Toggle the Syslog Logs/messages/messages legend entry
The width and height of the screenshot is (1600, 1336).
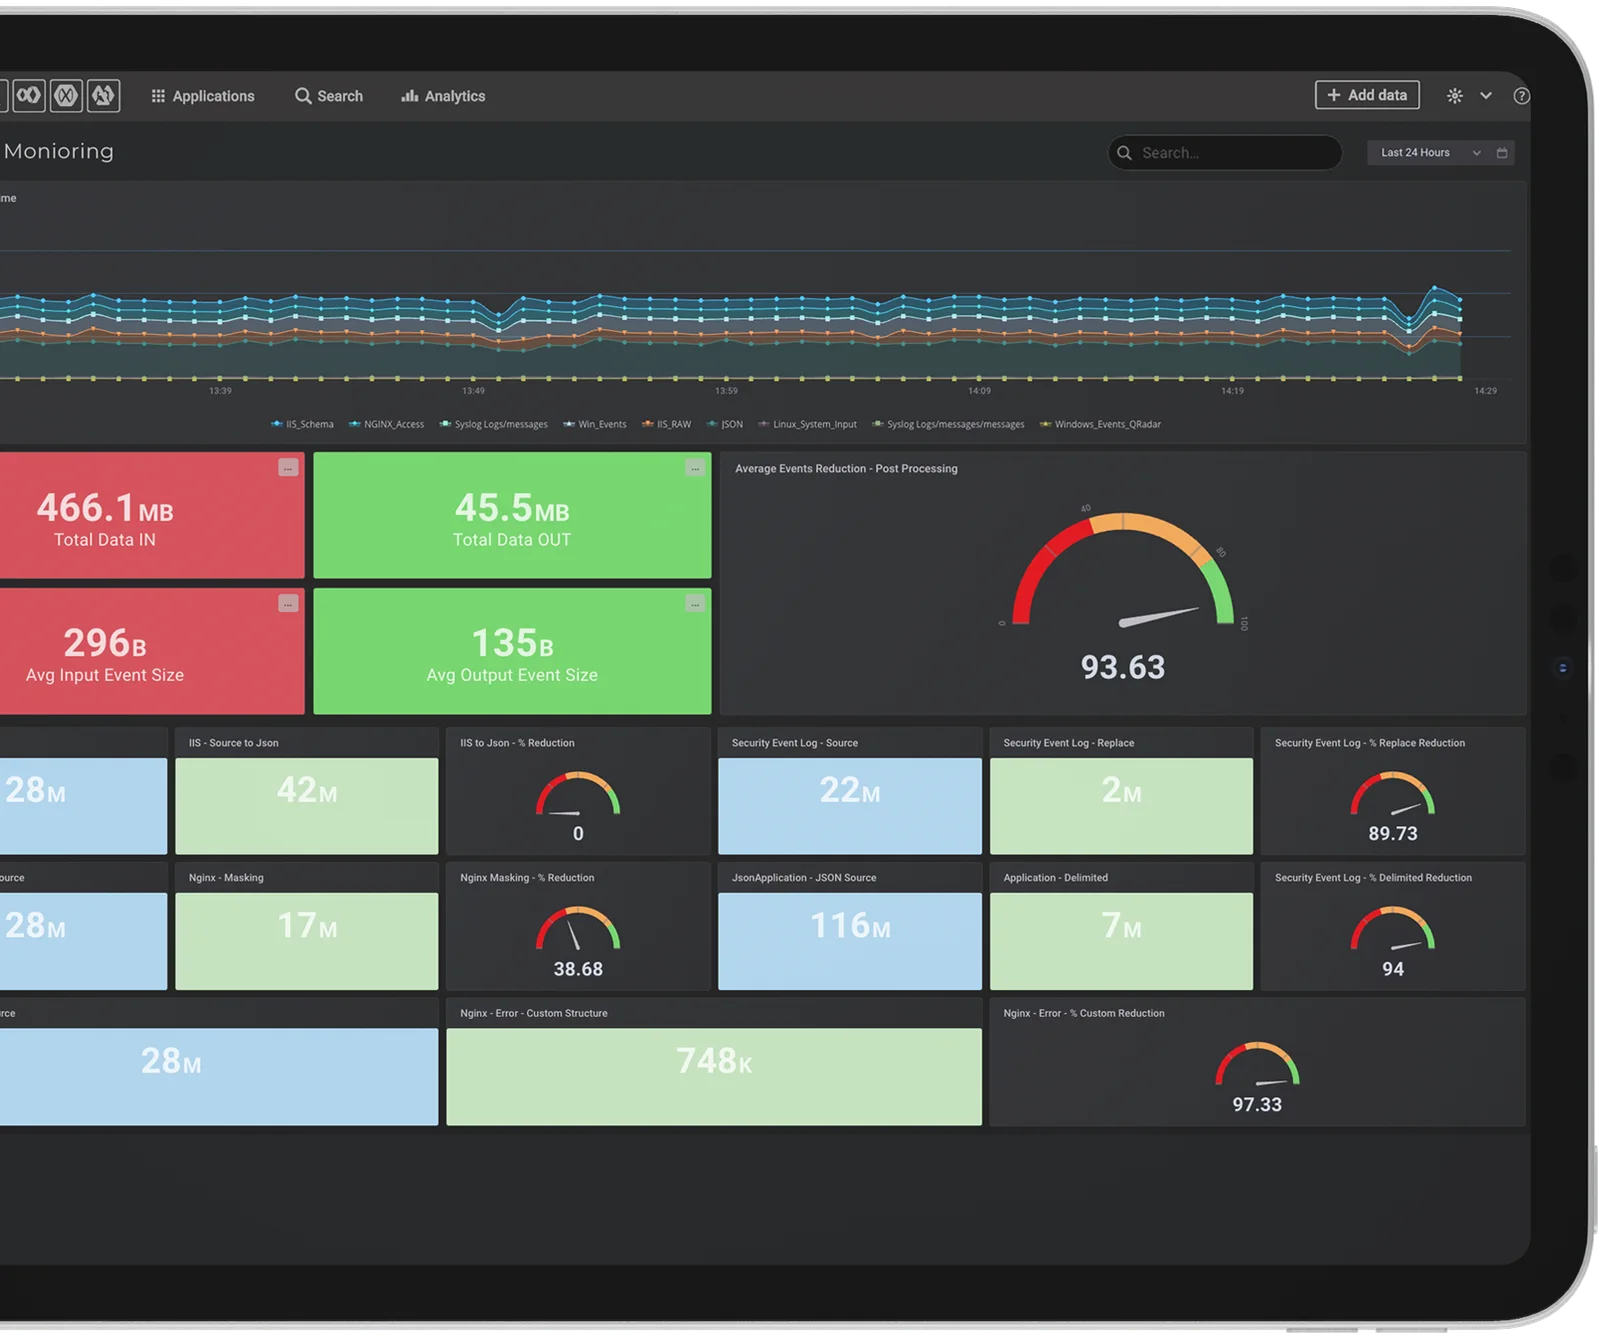[x=948, y=424]
